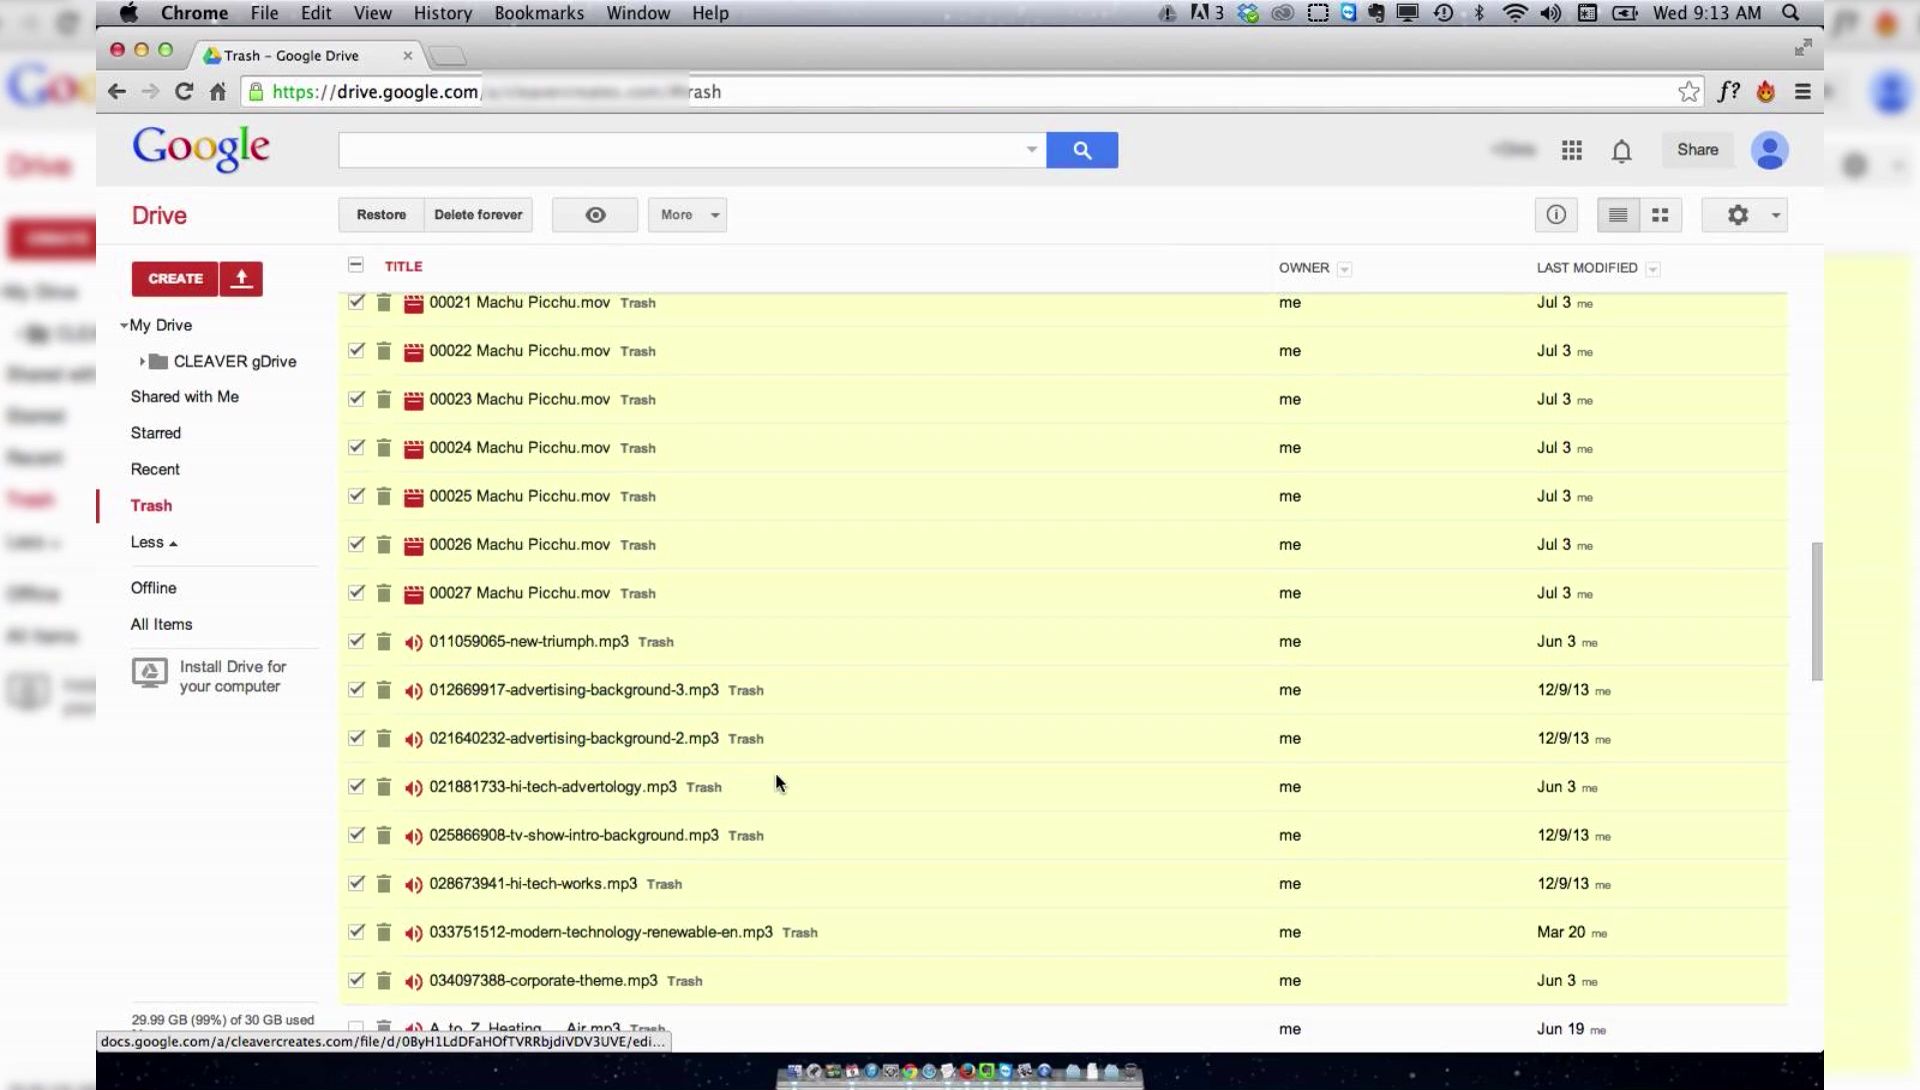Open the More dropdown in toolbar
Image resolution: width=1920 pixels, height=1090 pixels.
tap(687, 215)
